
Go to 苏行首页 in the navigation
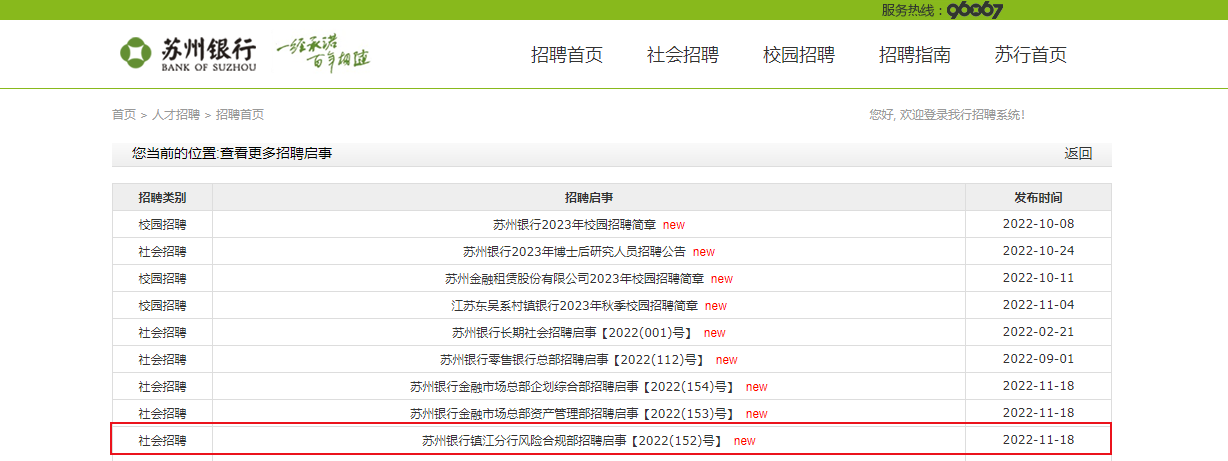click(x=1031, y=55)
